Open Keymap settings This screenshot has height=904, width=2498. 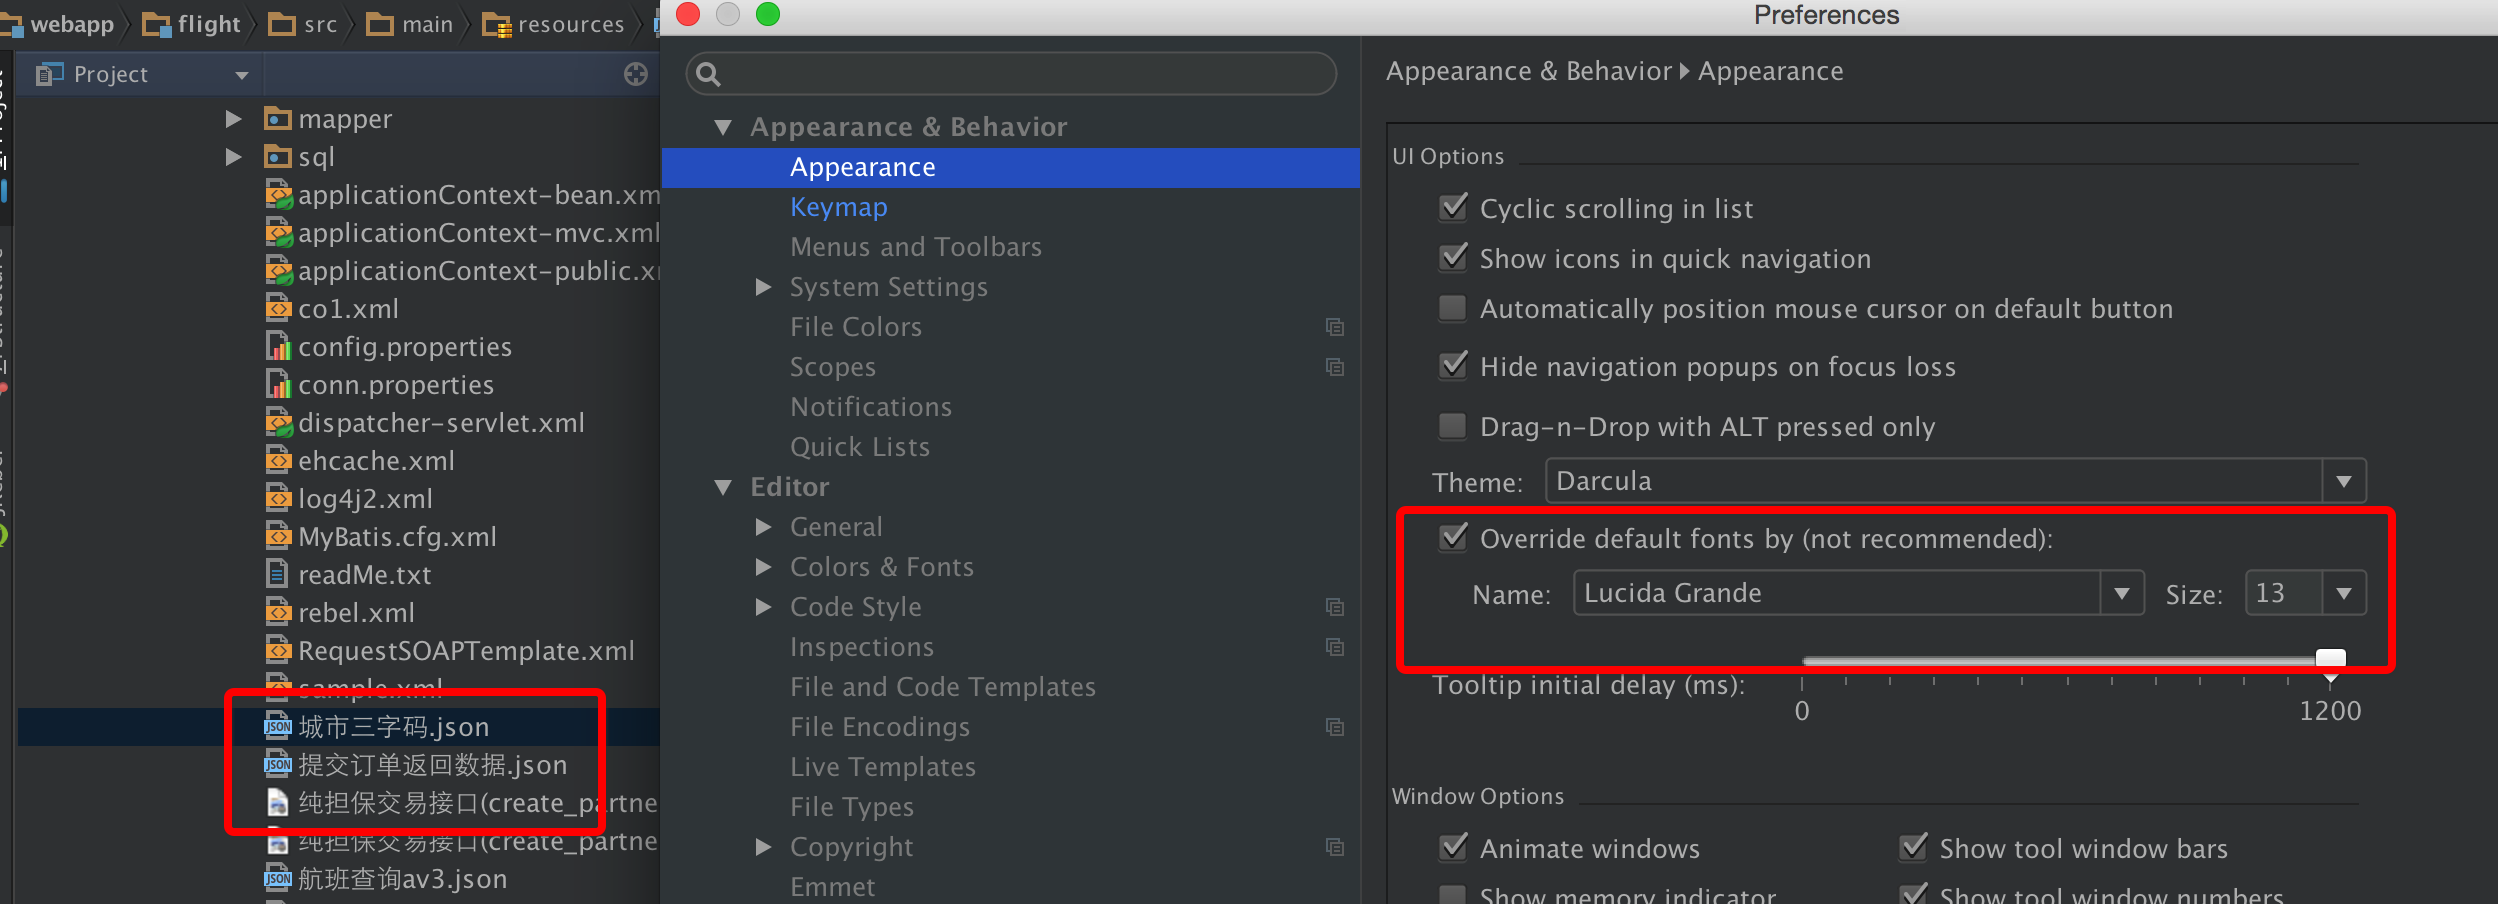tap(839, 207)
